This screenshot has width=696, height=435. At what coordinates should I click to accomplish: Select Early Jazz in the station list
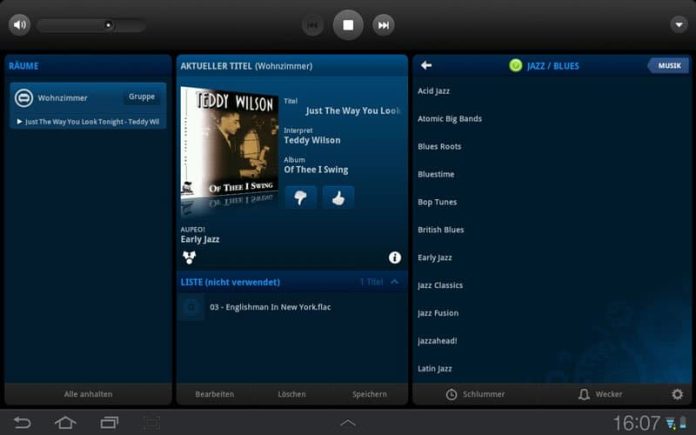click(552, 257)
